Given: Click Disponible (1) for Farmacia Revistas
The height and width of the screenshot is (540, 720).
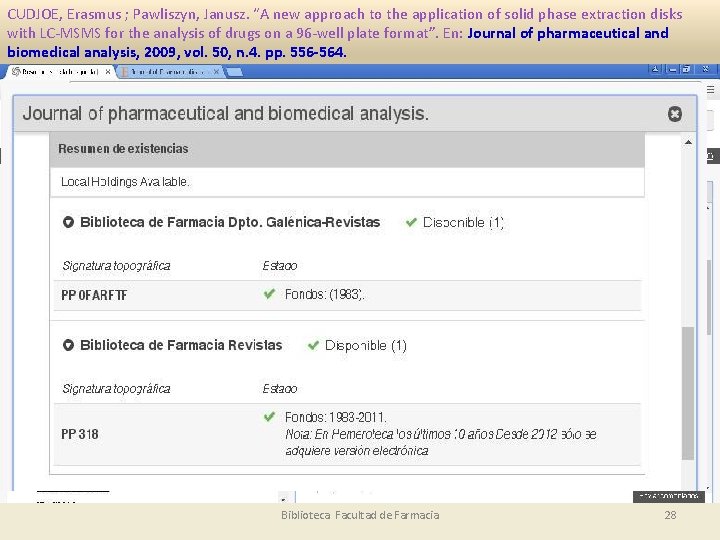Looking at the screenshot, I should (366, 346).
